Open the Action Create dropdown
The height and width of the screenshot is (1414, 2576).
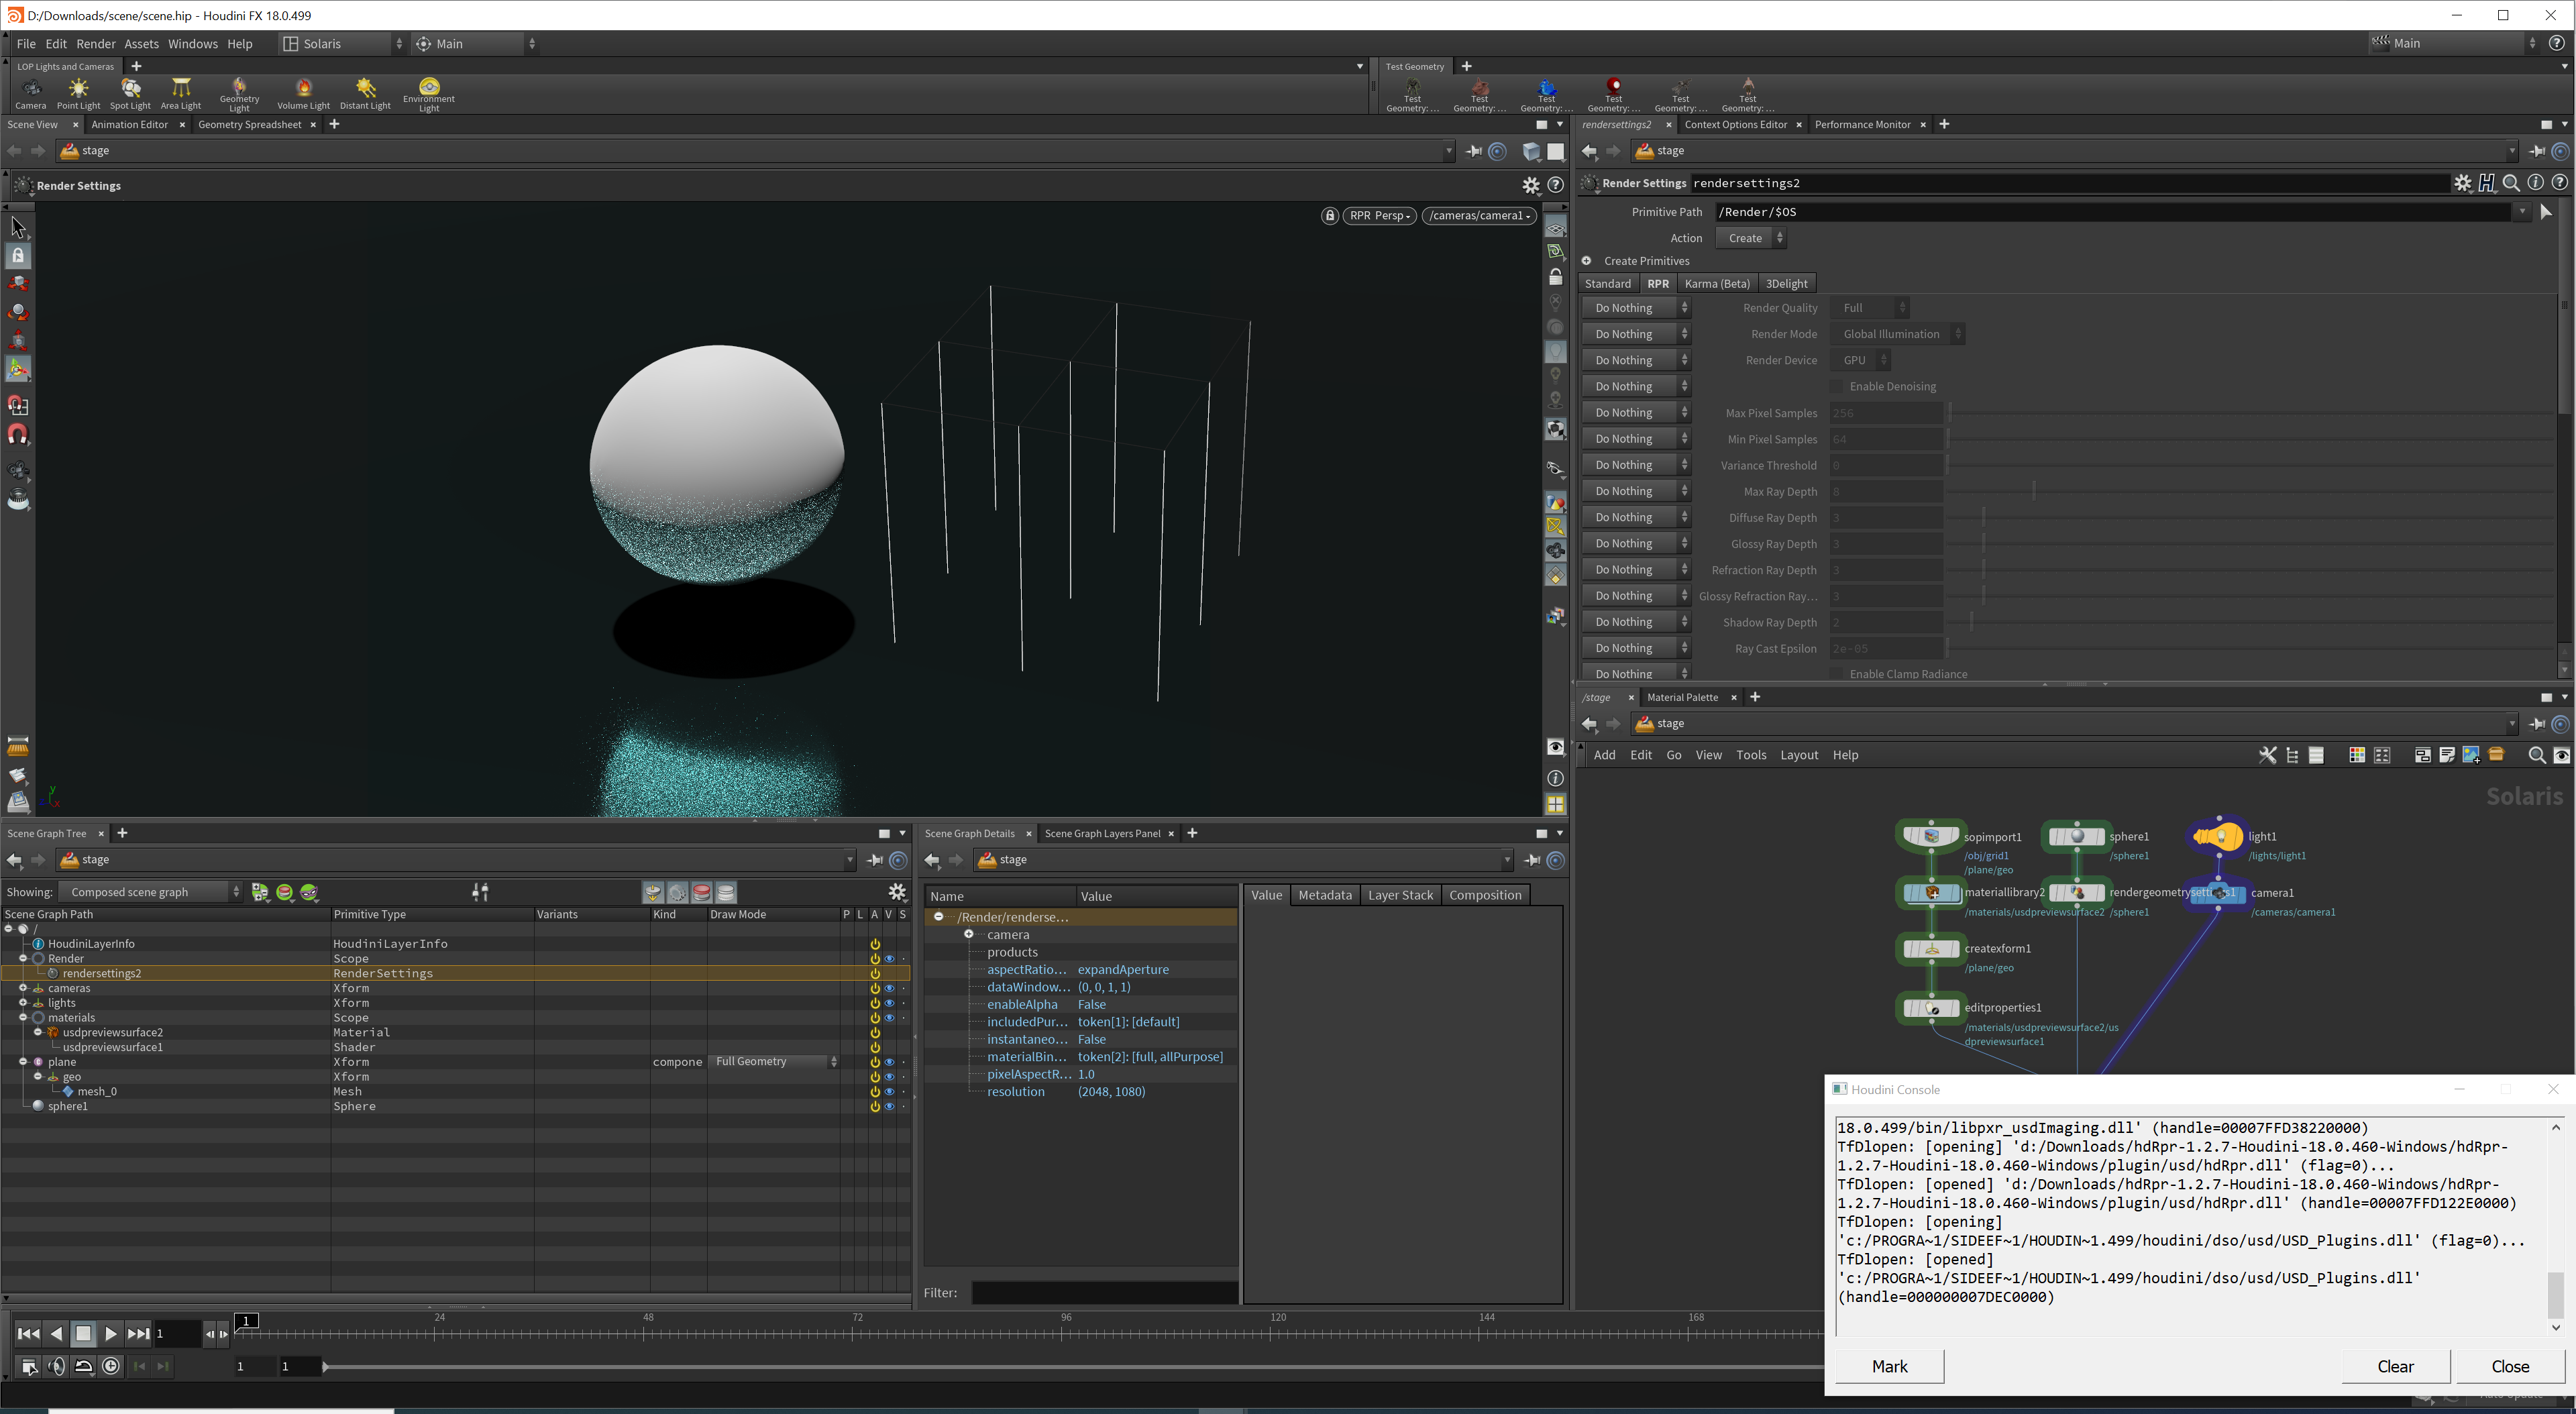(1751, 238)
